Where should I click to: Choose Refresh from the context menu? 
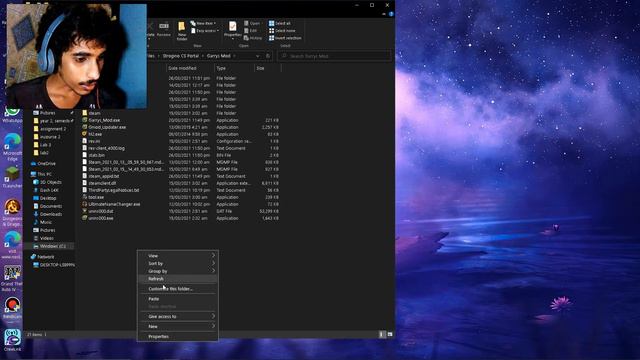pyautogui.click(x=178, y=279)
